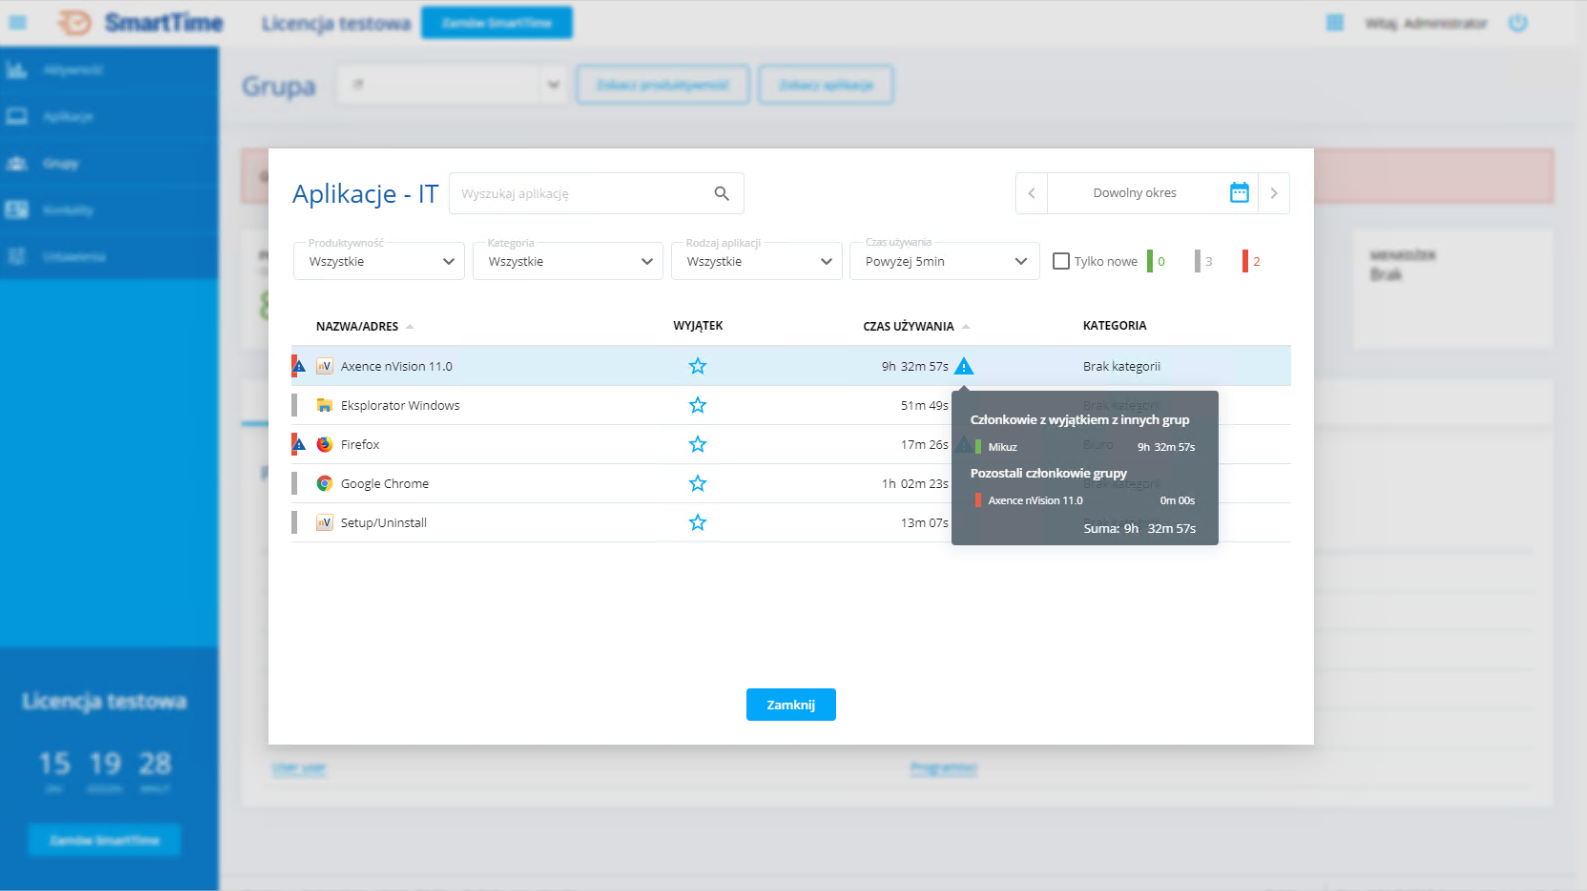Click the search magnifier icon
This screenshot has width=1587, height=891.
[x=721, y=193]
